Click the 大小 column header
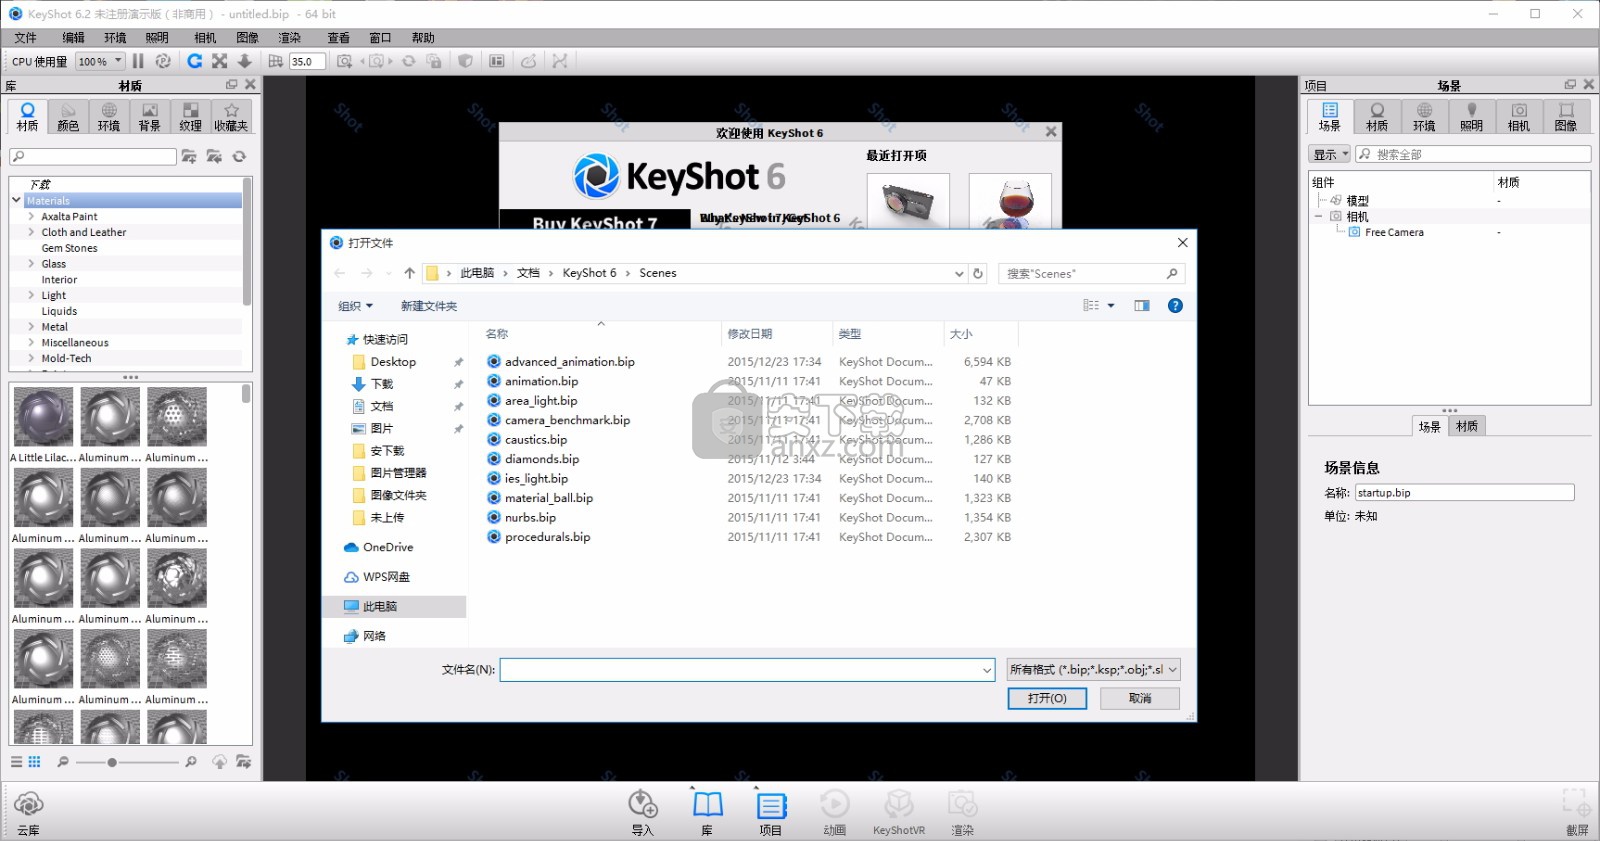This screenshot has height=841, width=1600. (980, 334)
